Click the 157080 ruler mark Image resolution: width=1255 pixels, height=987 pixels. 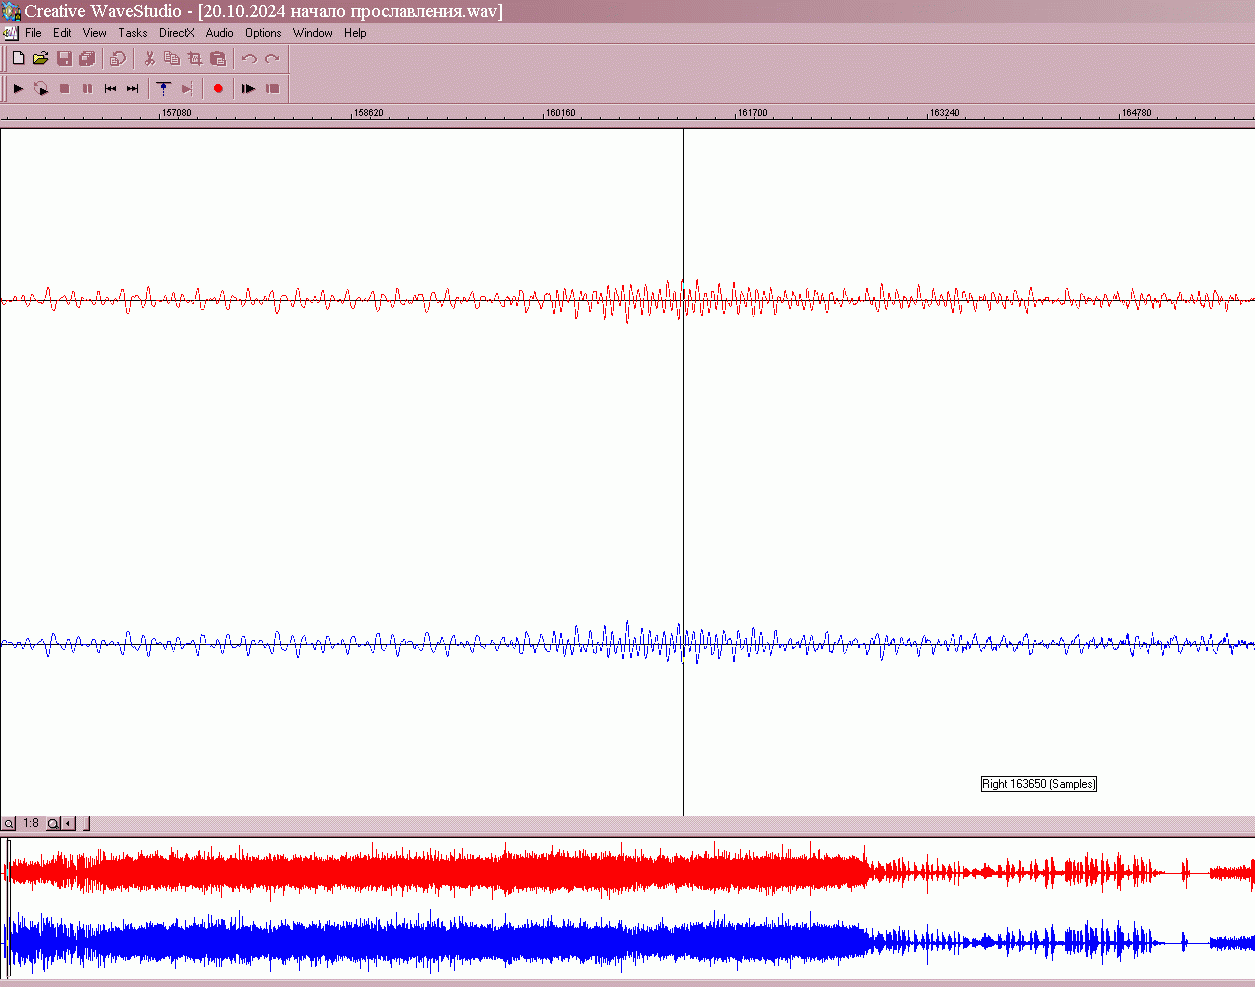click(x=176, y=113)
